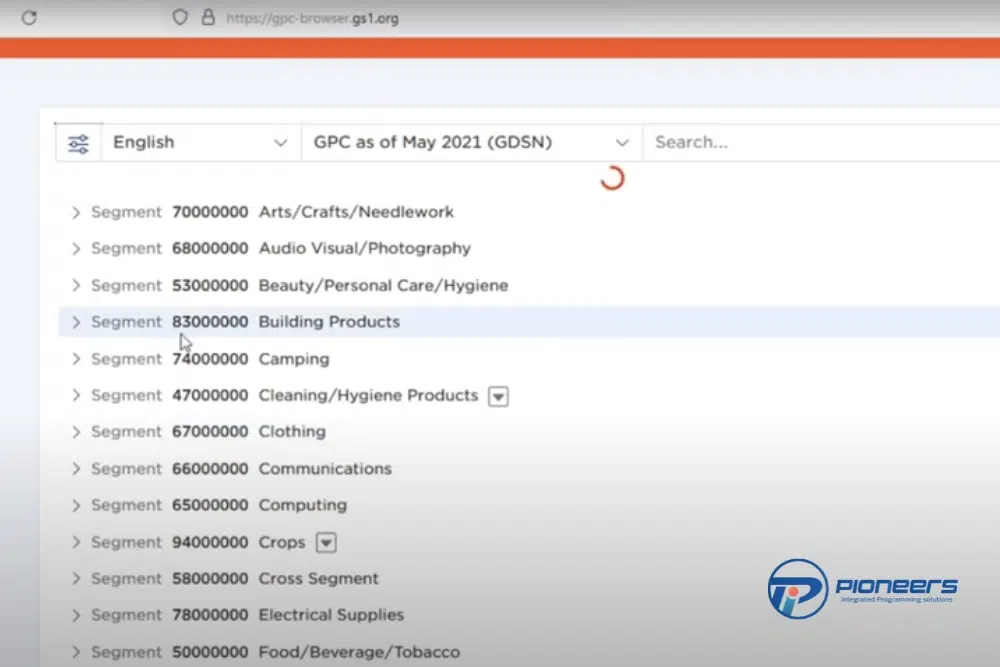Click the Pioneers logo watermark
The width and height of the screenshot is (1000, 667).
pos(862,588)
